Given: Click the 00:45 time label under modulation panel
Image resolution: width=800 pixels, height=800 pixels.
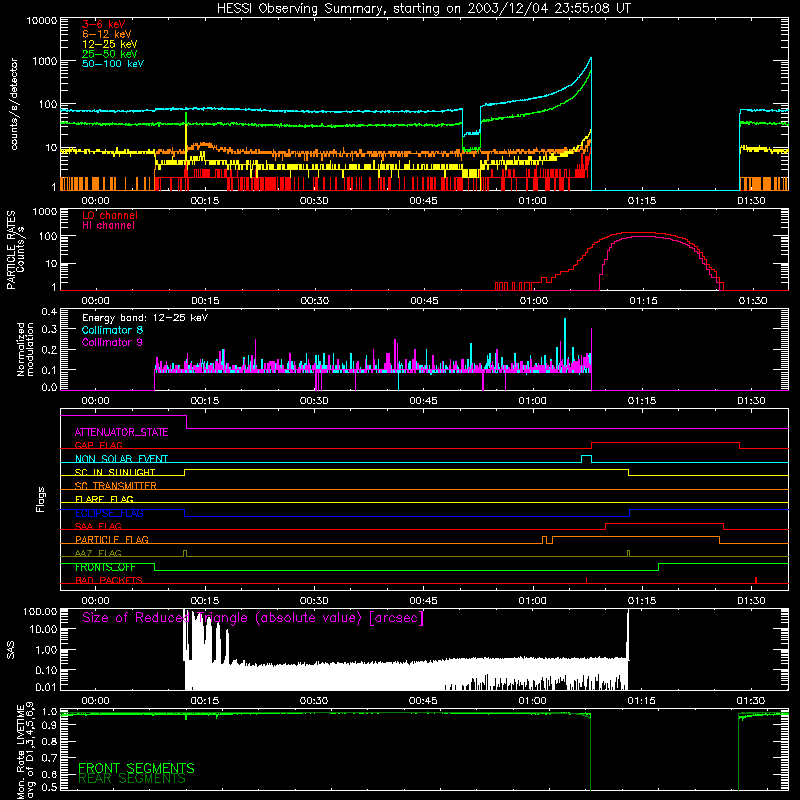Looking at the screenshot, I should click(423, 401).
